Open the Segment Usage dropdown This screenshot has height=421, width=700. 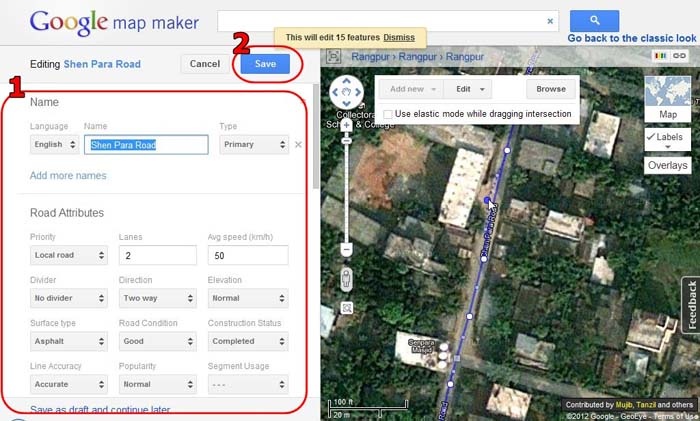pos(248,384)
